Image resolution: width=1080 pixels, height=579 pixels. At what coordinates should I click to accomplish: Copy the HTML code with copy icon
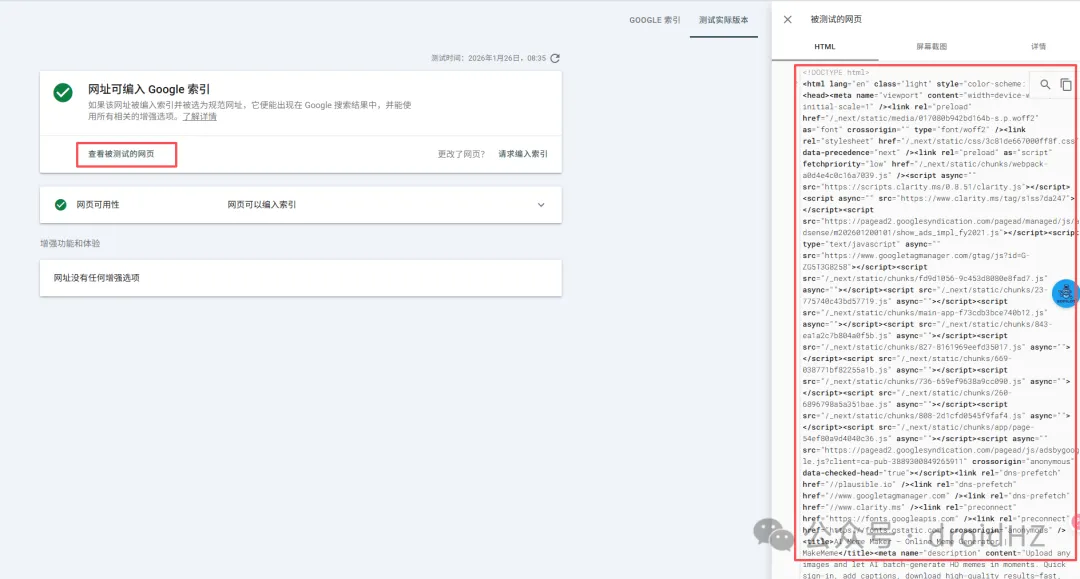pos(1065,85)
